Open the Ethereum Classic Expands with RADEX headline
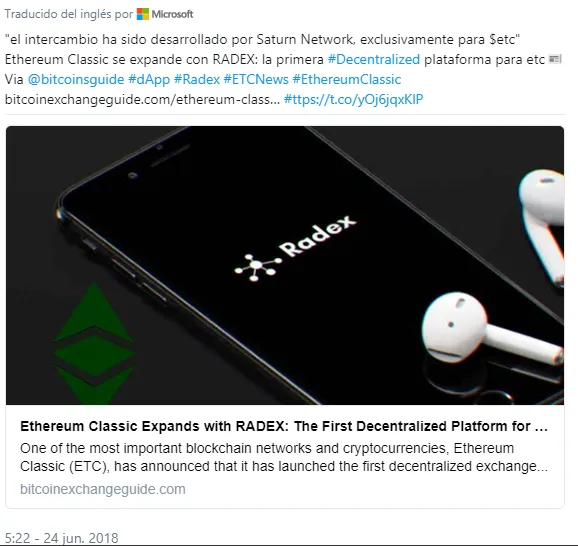The width and height of the screenshot is (578, 546). coord(284,426)
